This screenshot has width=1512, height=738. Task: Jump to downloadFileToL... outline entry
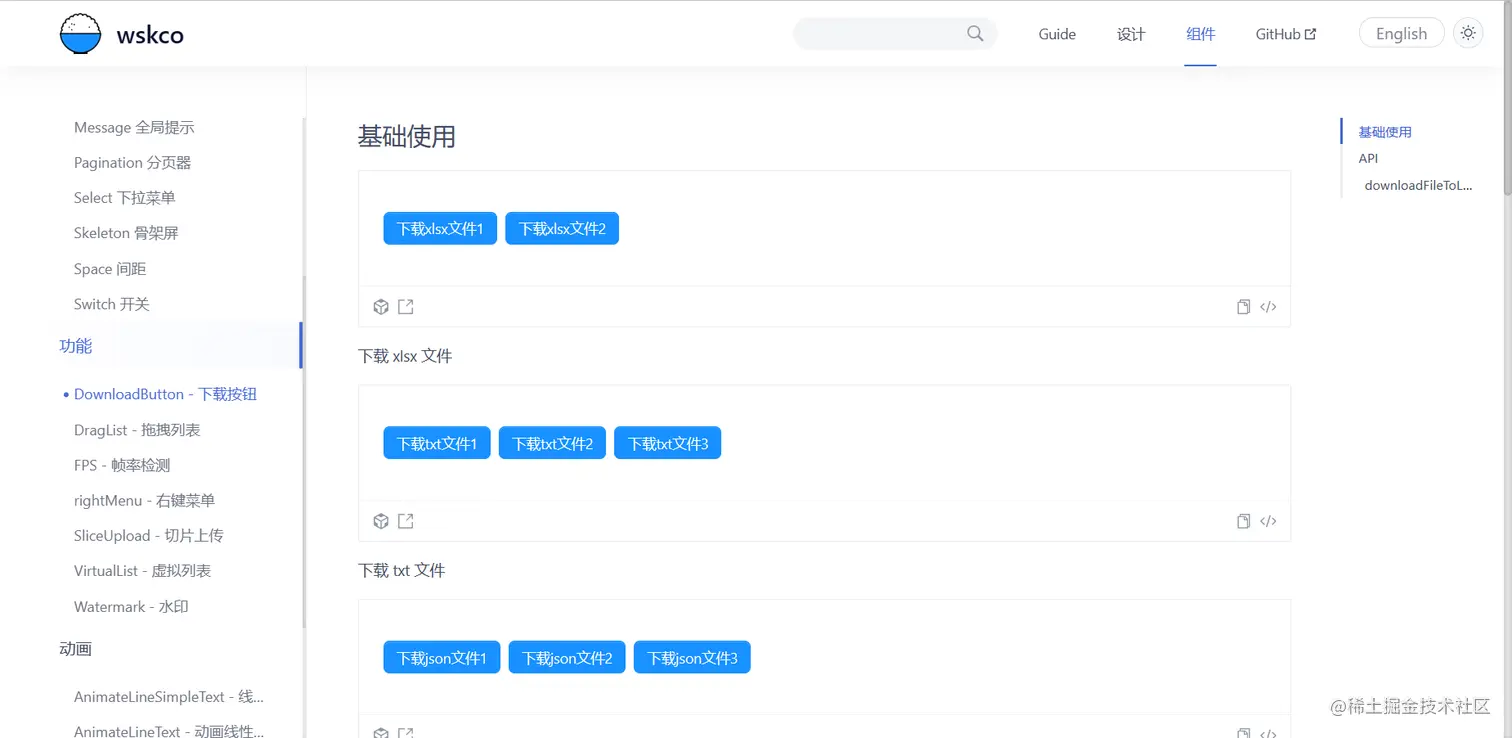(1418, 185)
